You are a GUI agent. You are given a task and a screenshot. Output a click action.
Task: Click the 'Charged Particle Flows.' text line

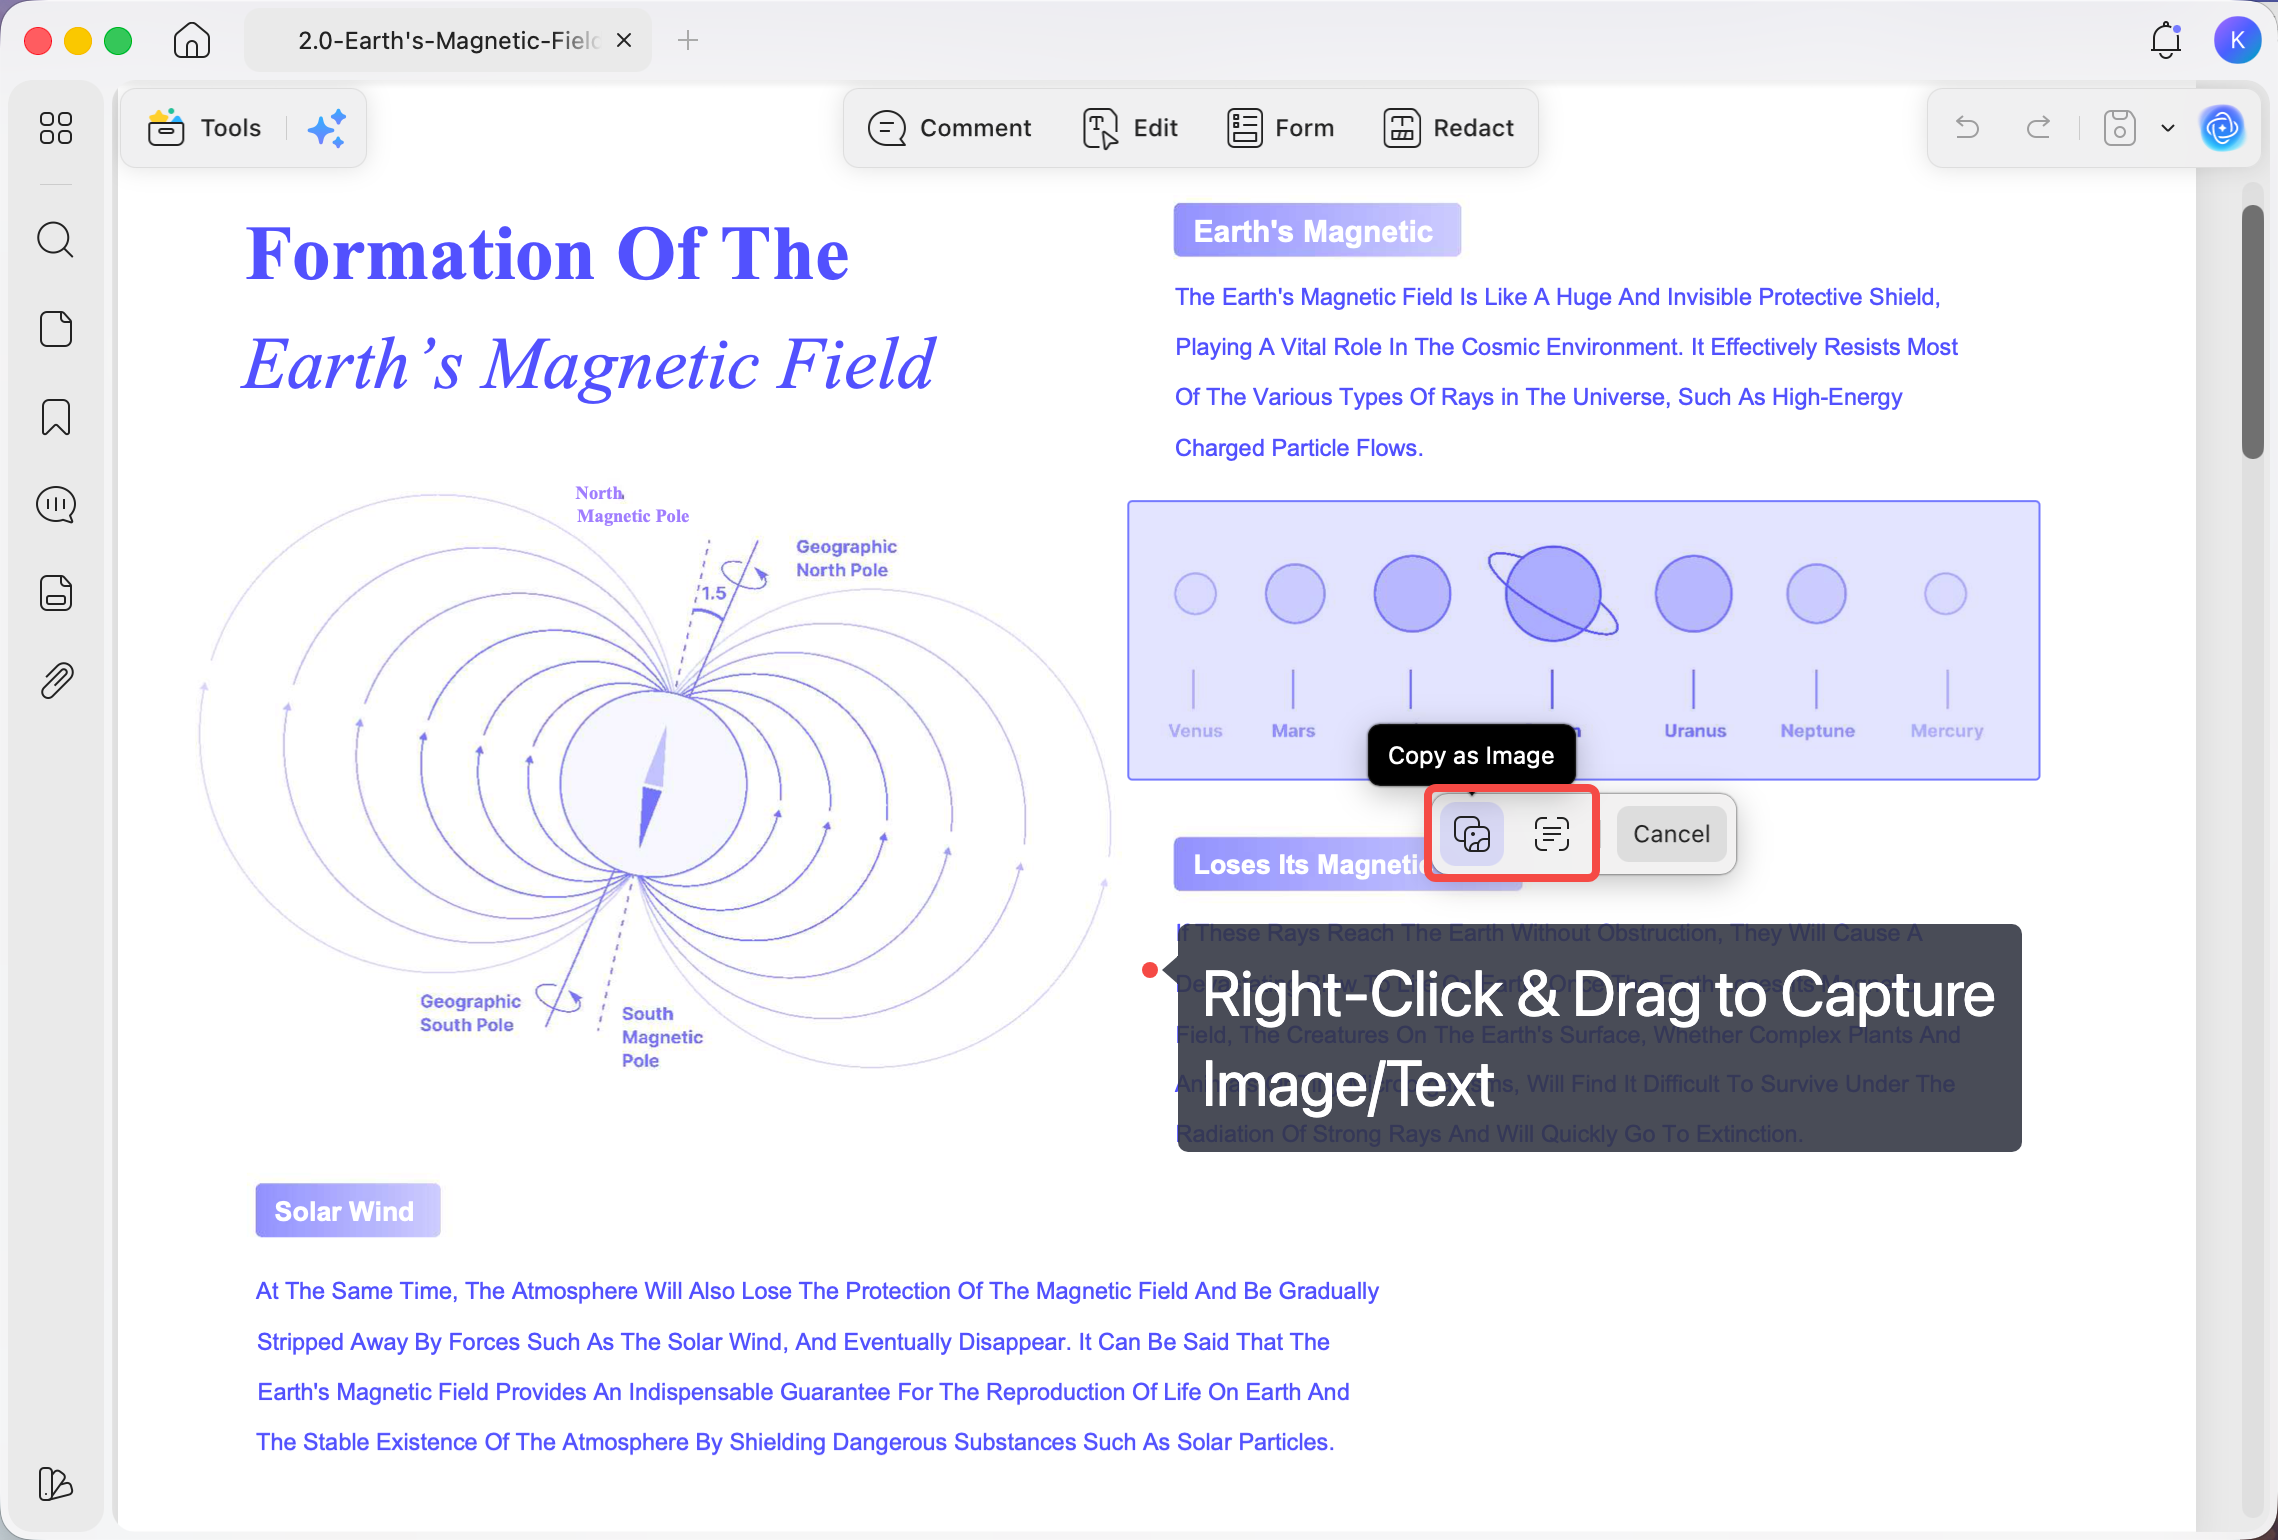tap(1299, 448)
